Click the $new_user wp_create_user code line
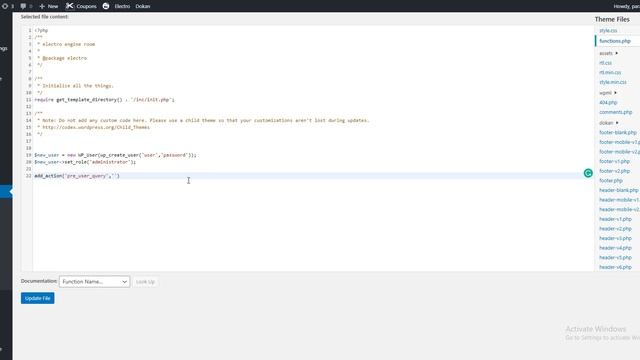 tap(115, 155)
